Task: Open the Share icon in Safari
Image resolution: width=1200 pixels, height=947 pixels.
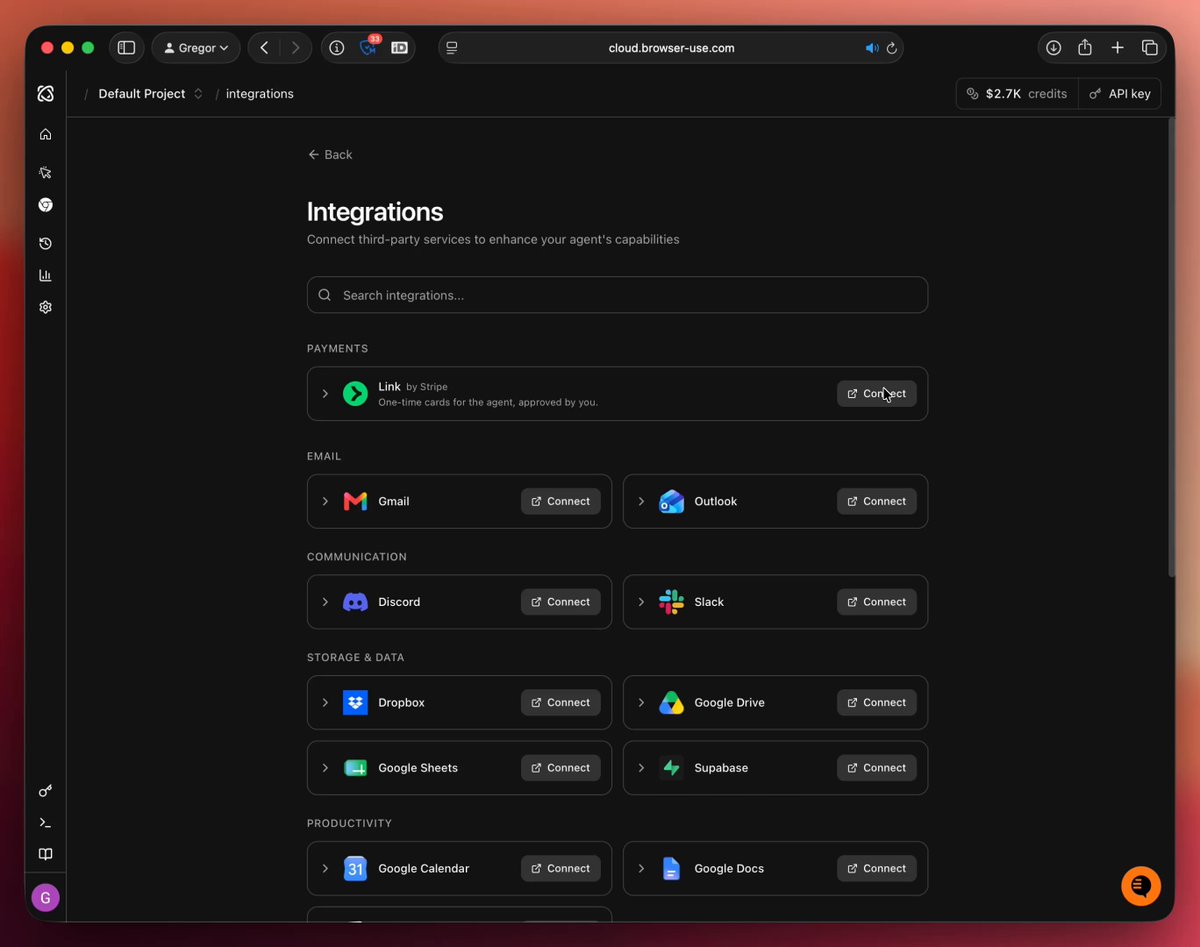Action: (1085, 48)
